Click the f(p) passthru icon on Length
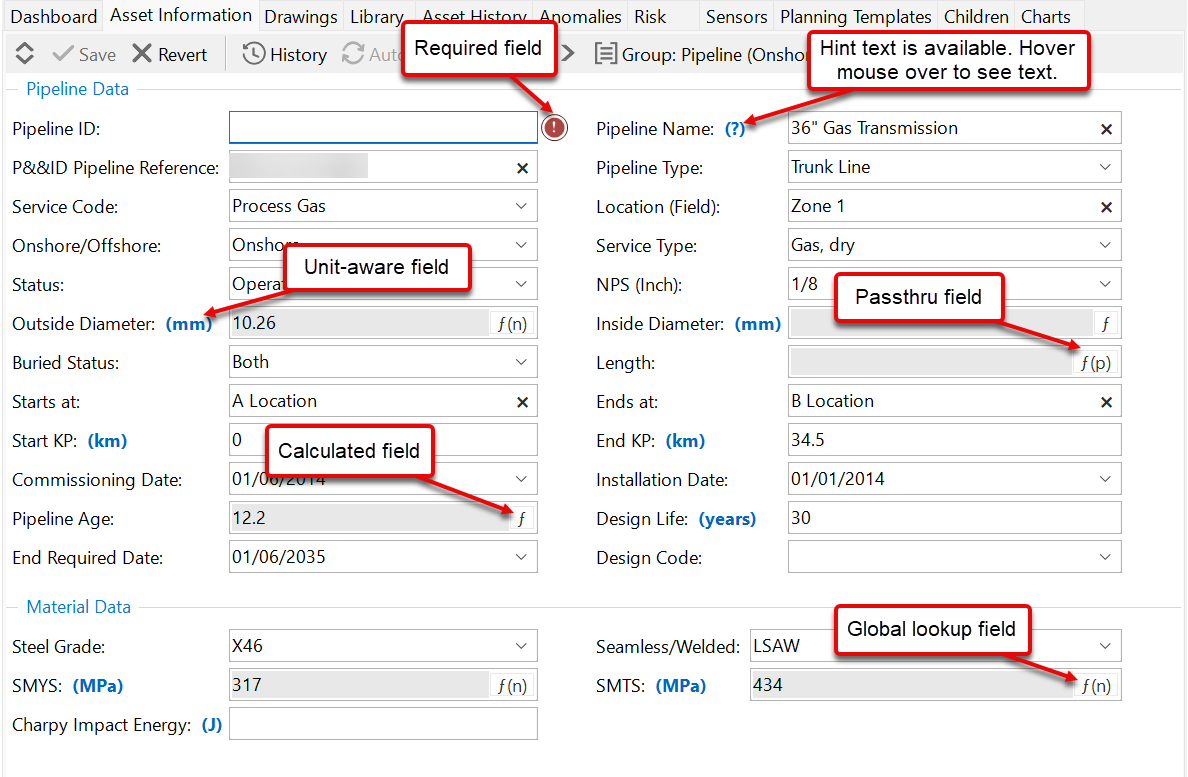The width and height of the screenshot is (1188, 777). tap(1096, 363)
